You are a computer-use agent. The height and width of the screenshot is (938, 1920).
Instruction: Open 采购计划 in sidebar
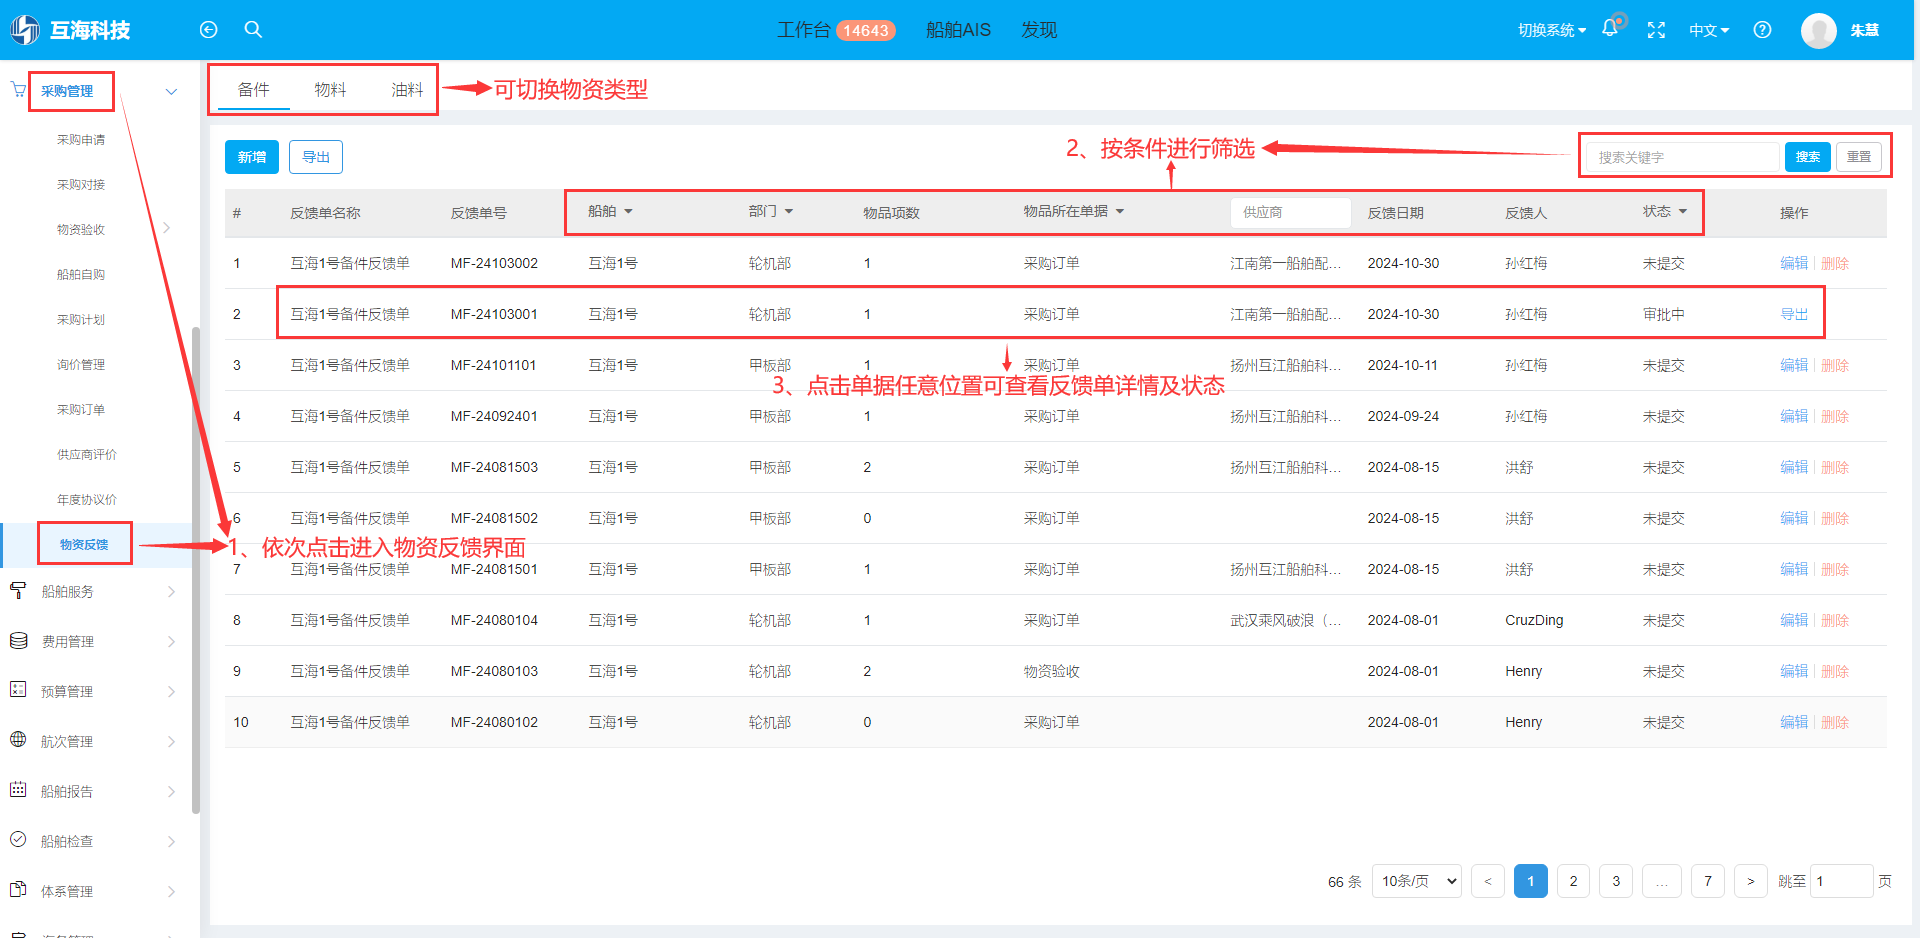pos(81,320)
